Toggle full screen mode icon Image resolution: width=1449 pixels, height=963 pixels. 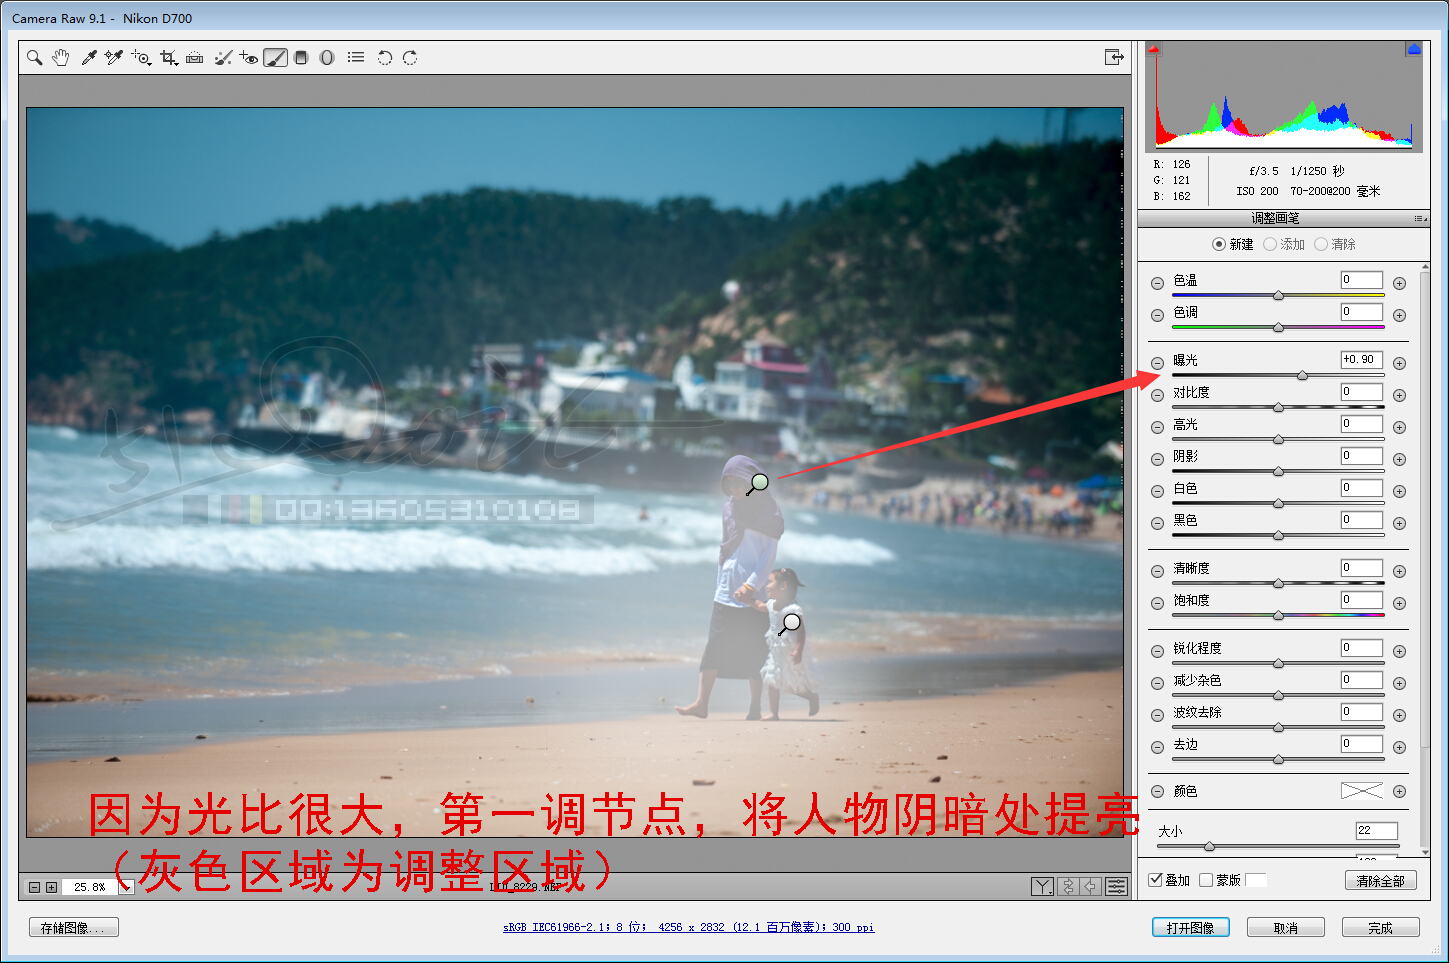click(1114, 58)
